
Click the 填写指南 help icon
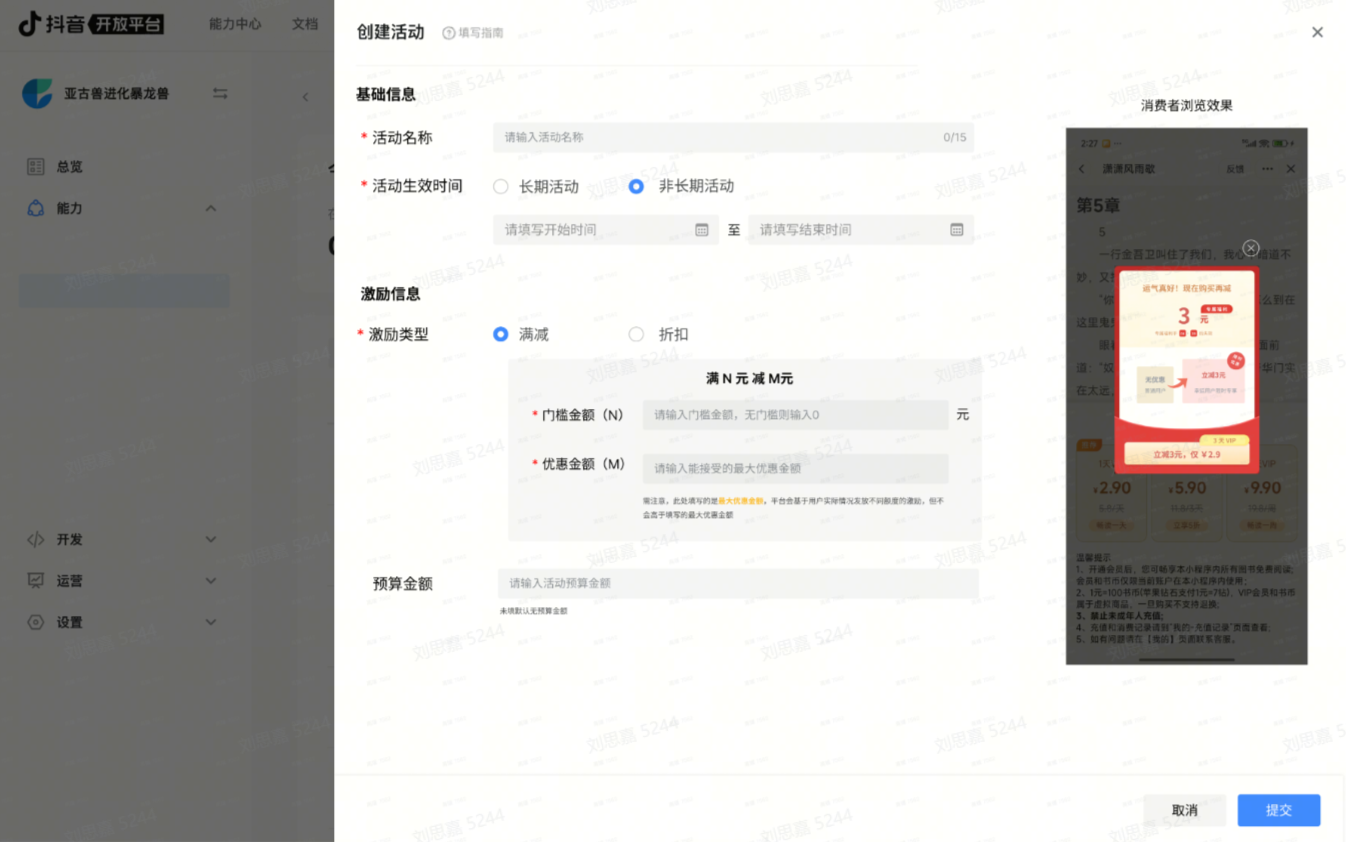coord(449,33)
